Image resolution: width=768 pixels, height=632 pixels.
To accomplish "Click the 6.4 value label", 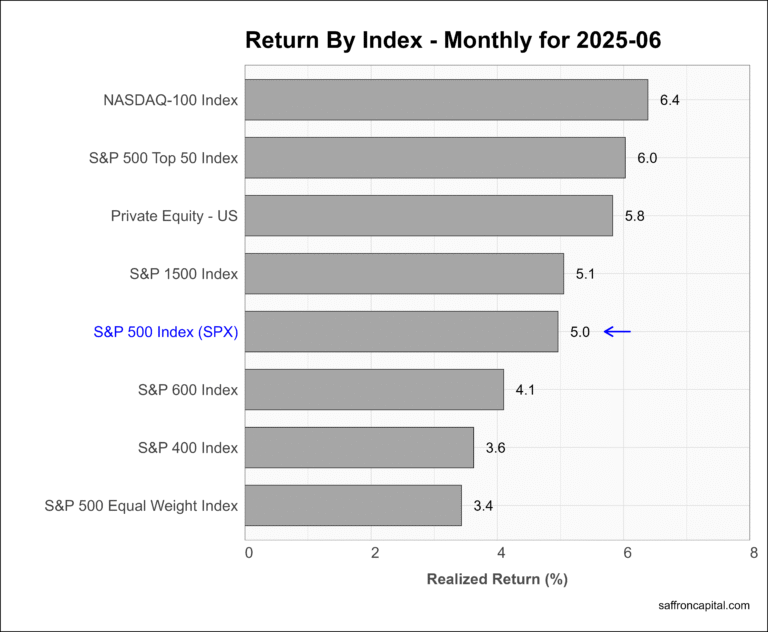I will (670, 100).
